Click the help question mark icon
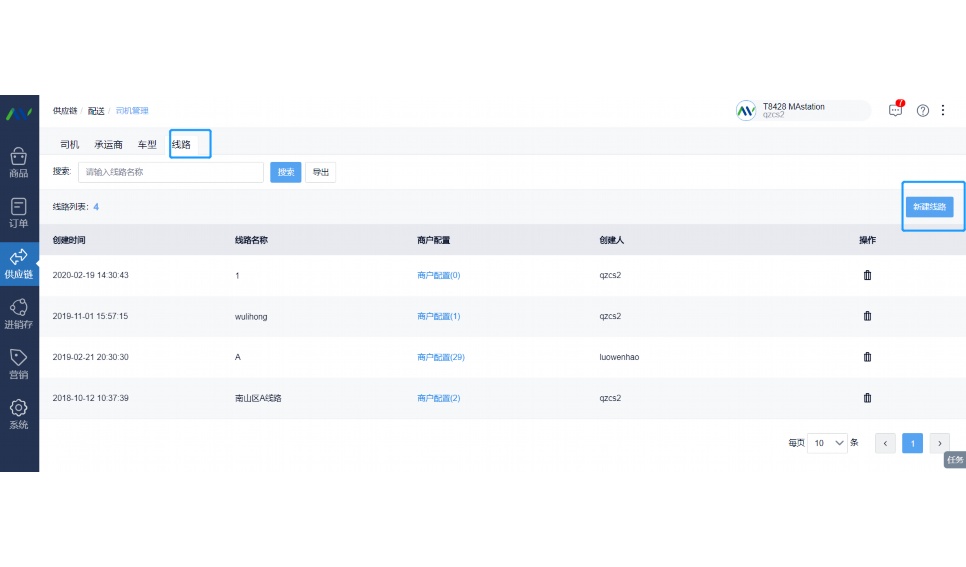This screenshot has width=966, height=567. pos(923,110)
